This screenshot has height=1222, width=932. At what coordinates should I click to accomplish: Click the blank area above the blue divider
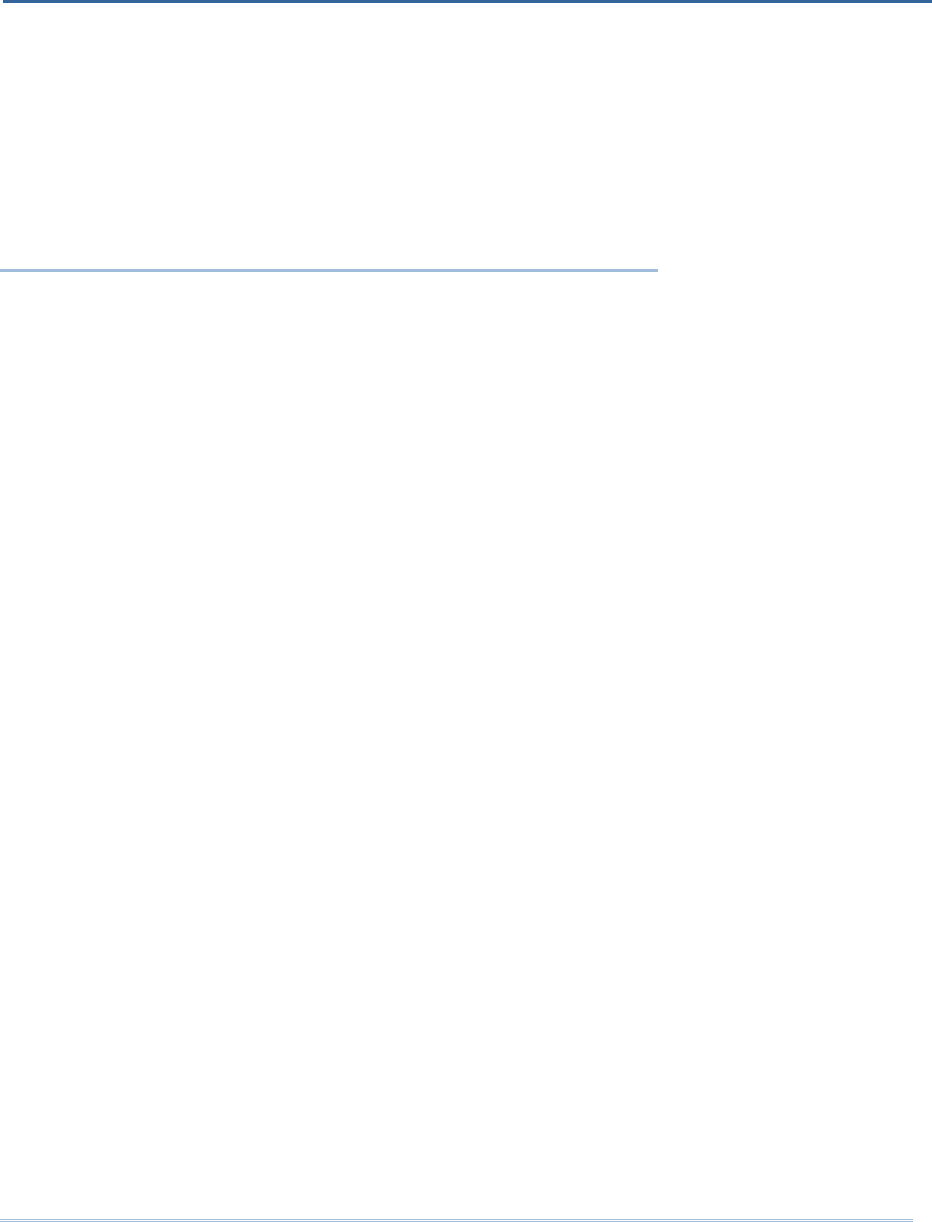[329, 136]
